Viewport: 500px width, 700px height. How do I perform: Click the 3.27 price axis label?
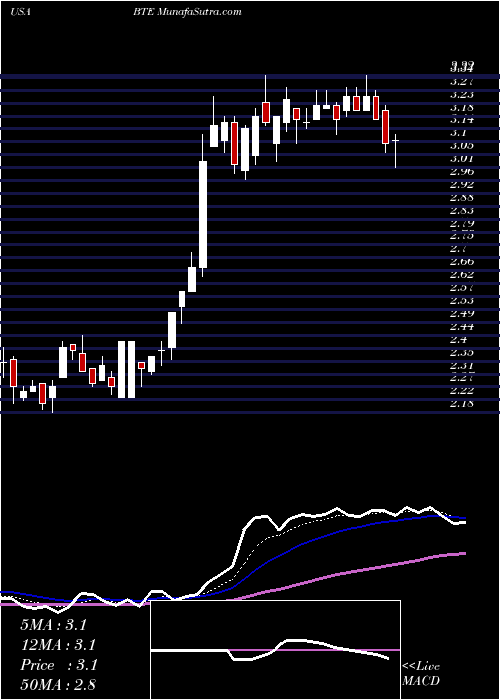462,81
